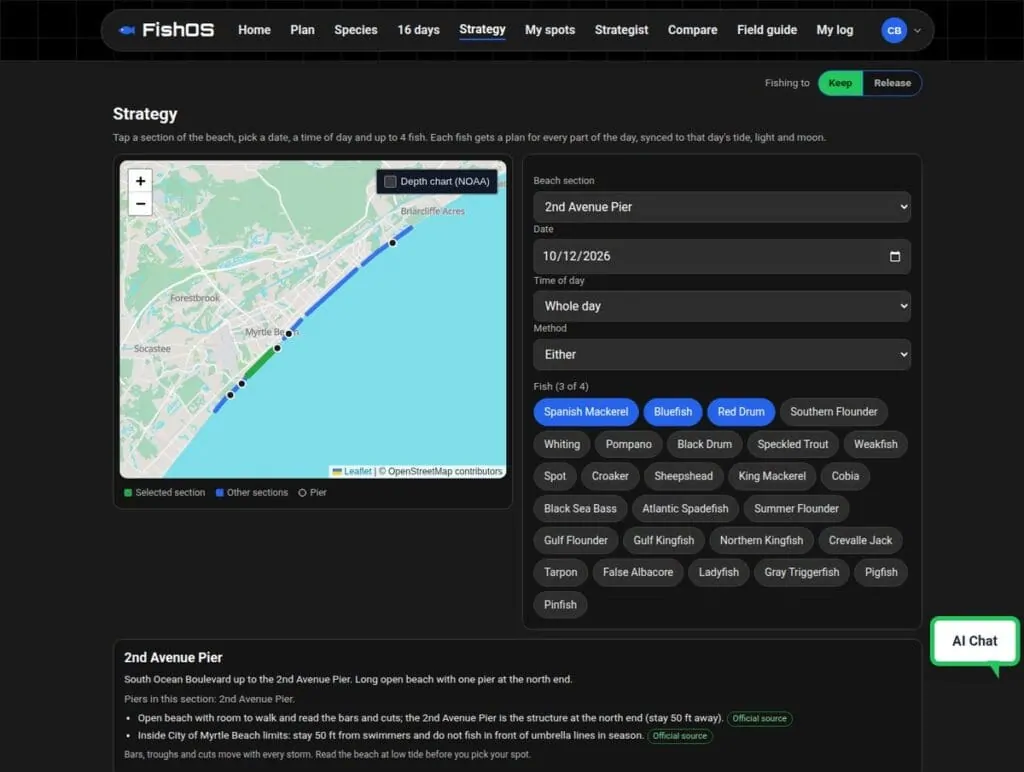Select the Speckled Trout chip

coord(793,444)
